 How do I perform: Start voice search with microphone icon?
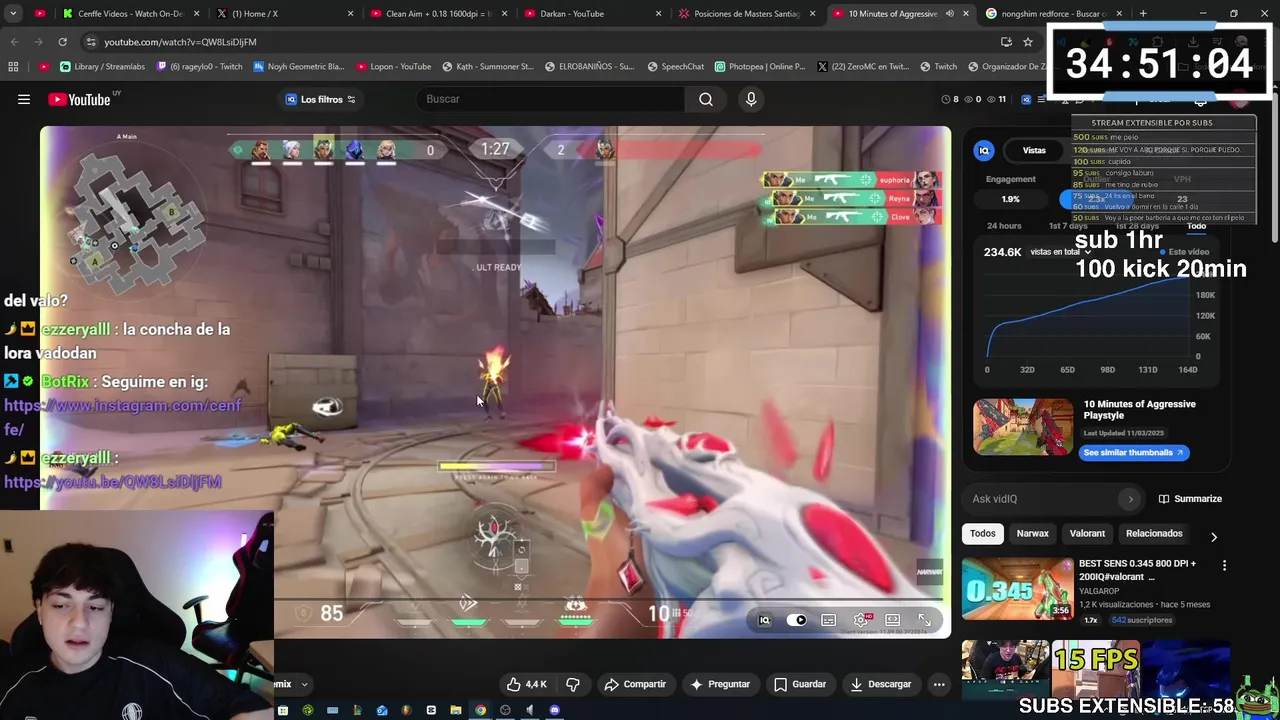point(751,99)
